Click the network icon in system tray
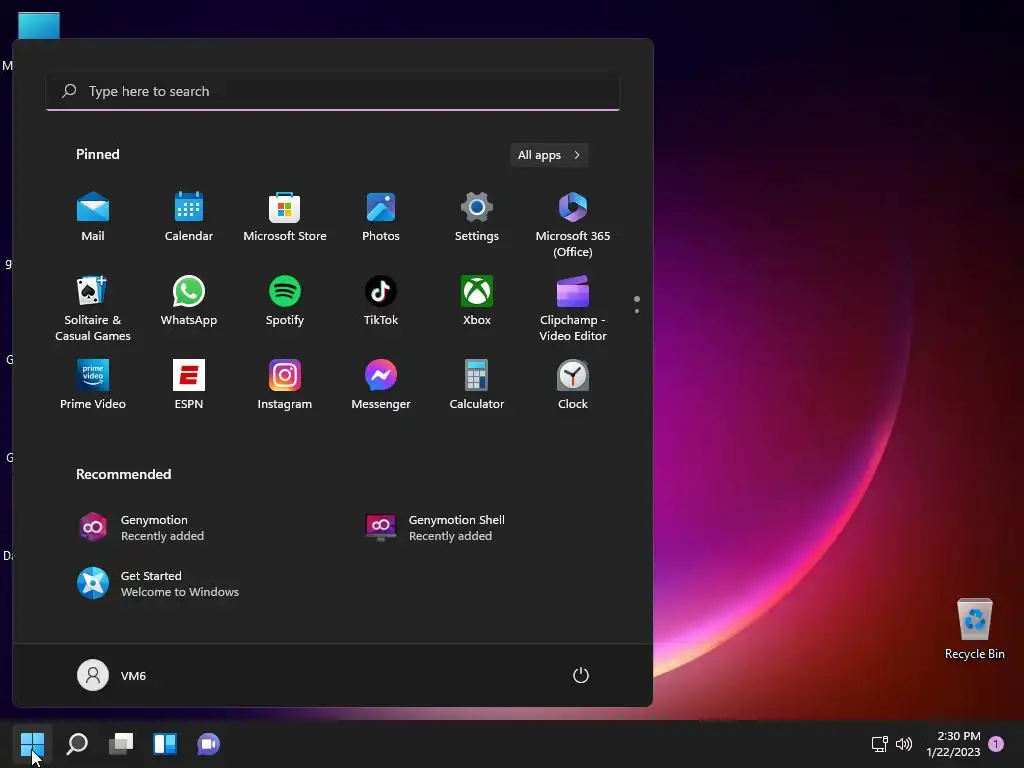The height and width of the screenshot is (768, 1024). pyautogui.click(x=880, y=744)
